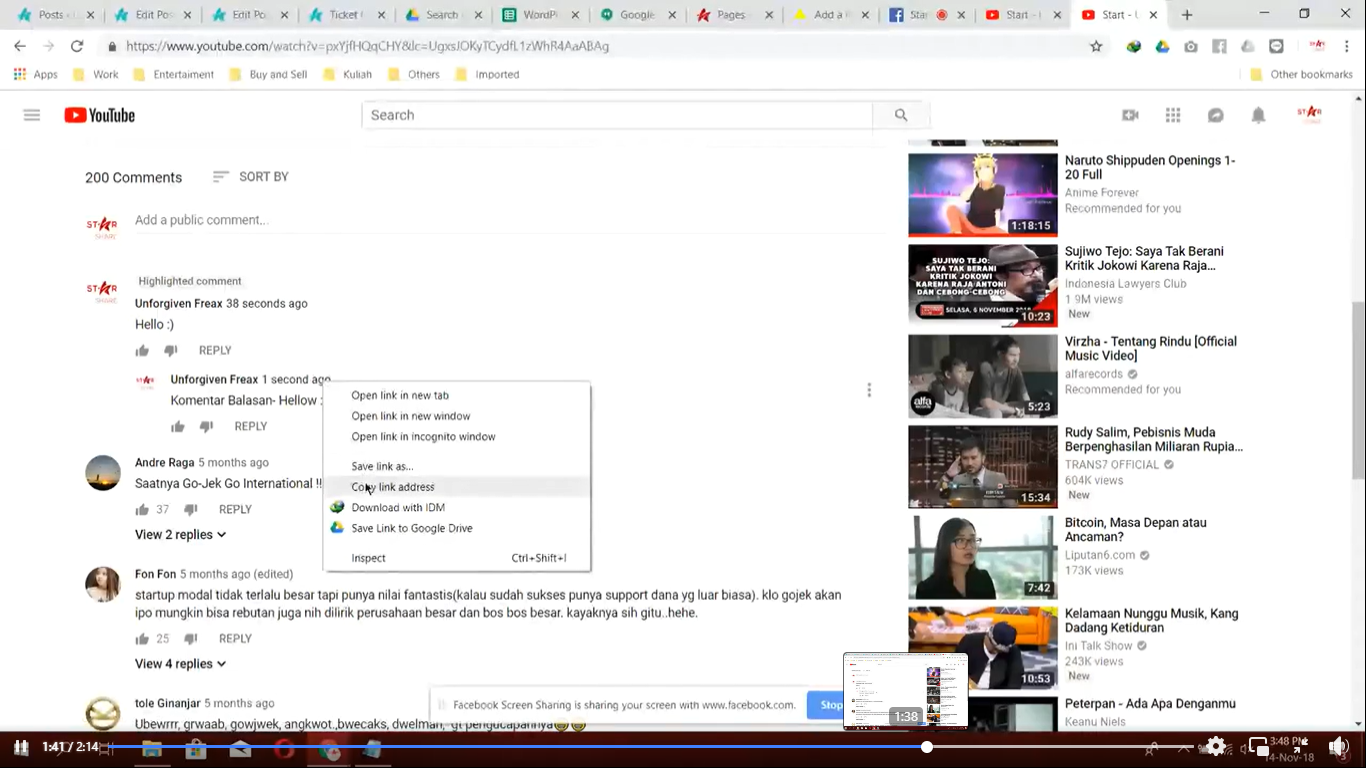Viewport: 1366px width, 768px height.
Task: Reply to Fon Fon's comment
Action: coord(235,639)
